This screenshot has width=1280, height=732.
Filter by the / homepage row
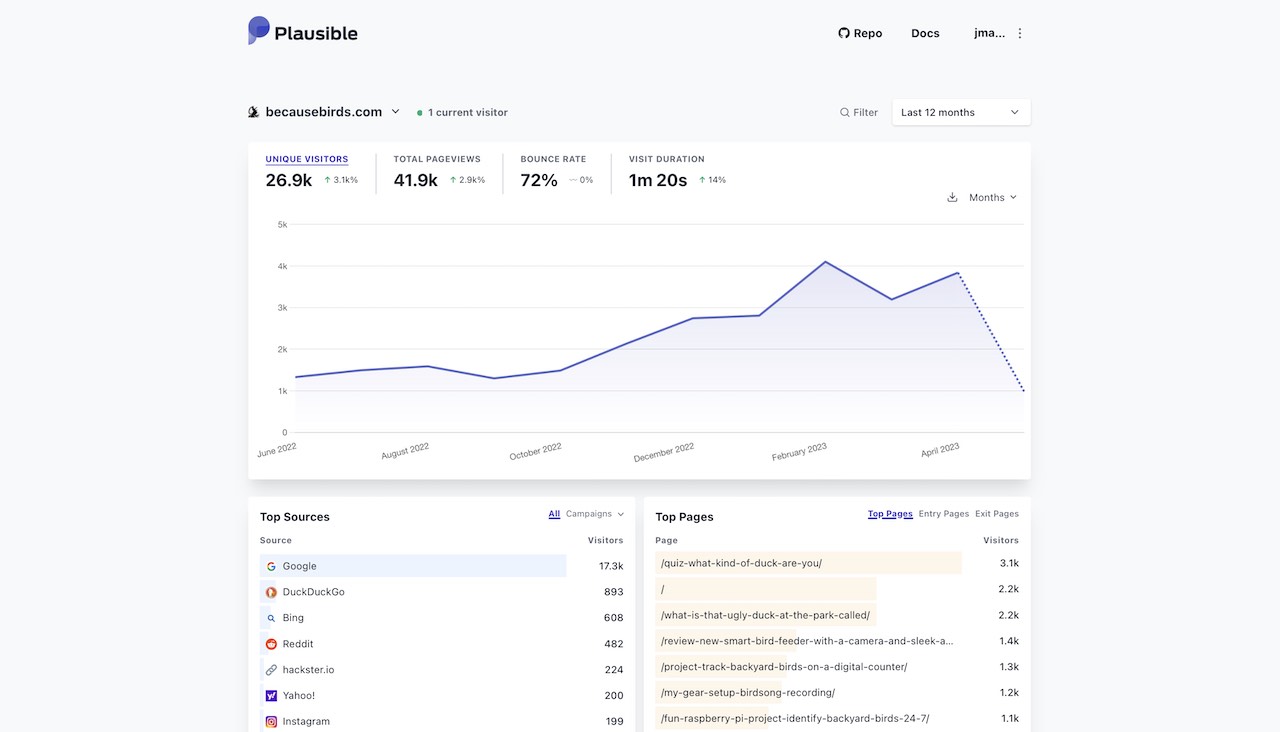(x=837, y=589)
